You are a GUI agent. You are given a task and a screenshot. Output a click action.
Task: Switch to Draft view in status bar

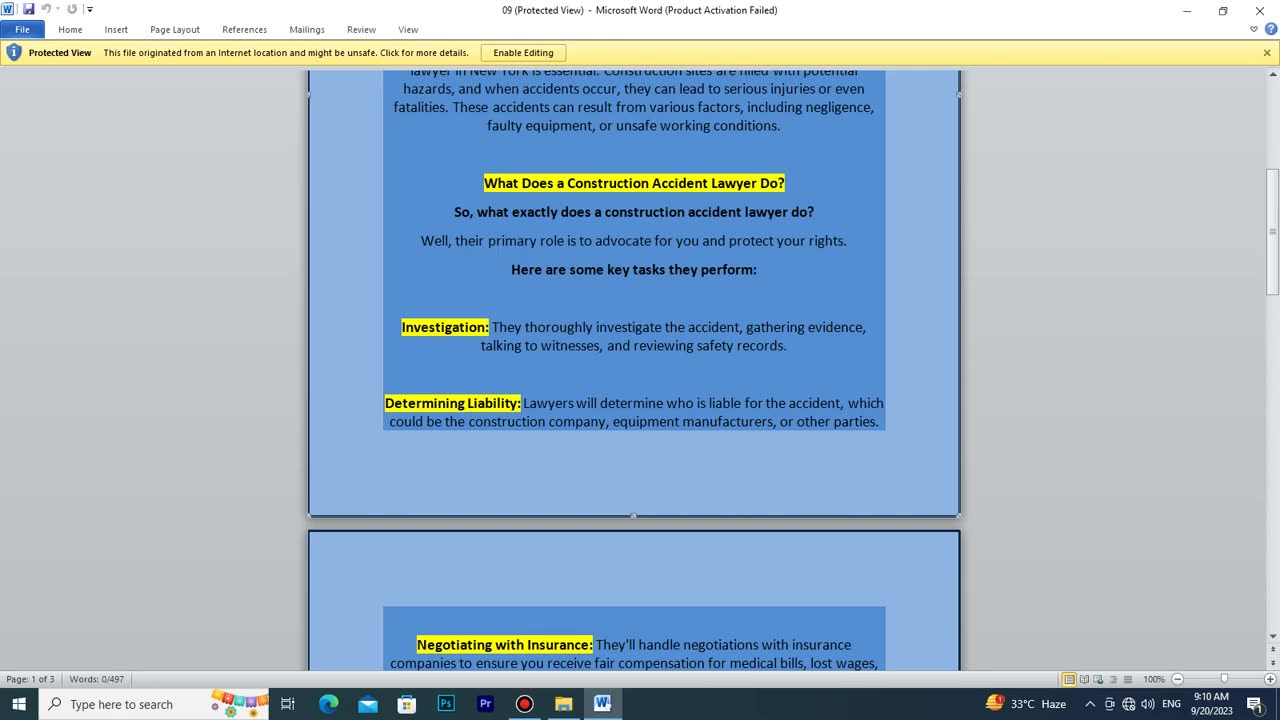tap(1127, 680)
